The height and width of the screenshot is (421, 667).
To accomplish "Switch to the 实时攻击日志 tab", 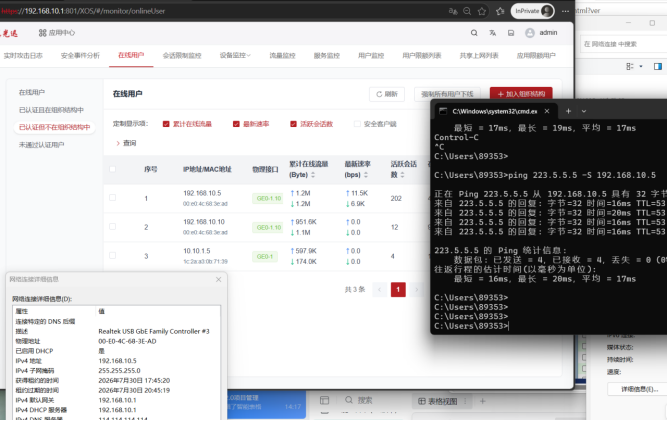I will 23,55.
